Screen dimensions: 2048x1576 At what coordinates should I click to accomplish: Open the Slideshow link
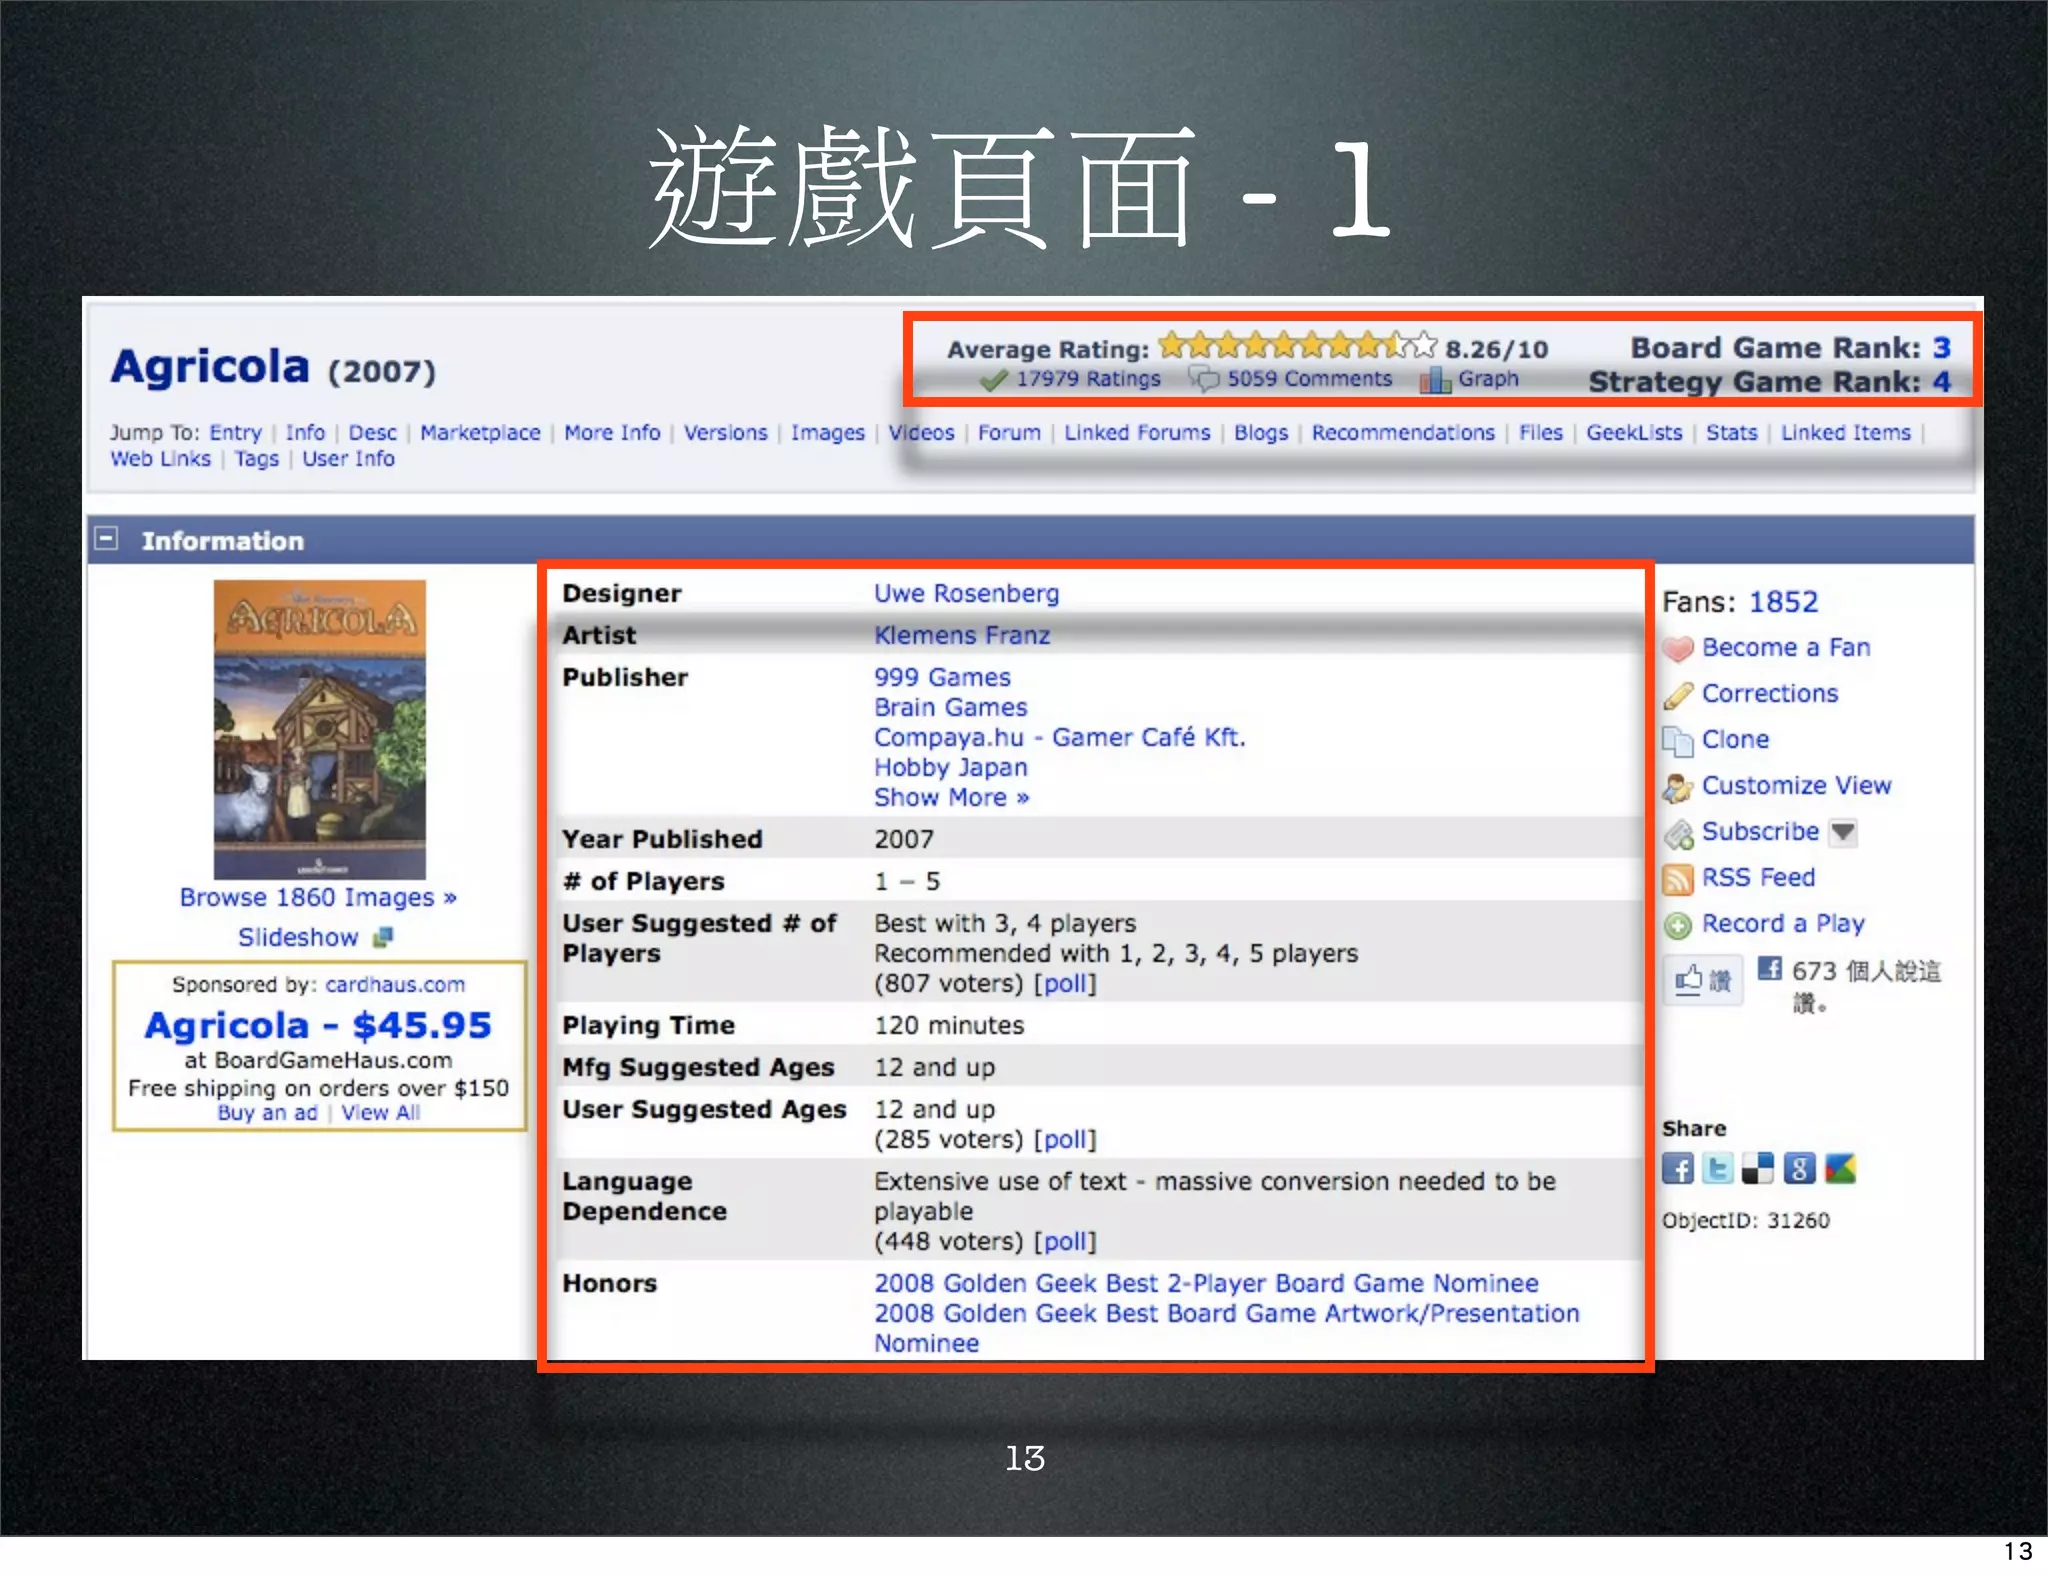298,938
